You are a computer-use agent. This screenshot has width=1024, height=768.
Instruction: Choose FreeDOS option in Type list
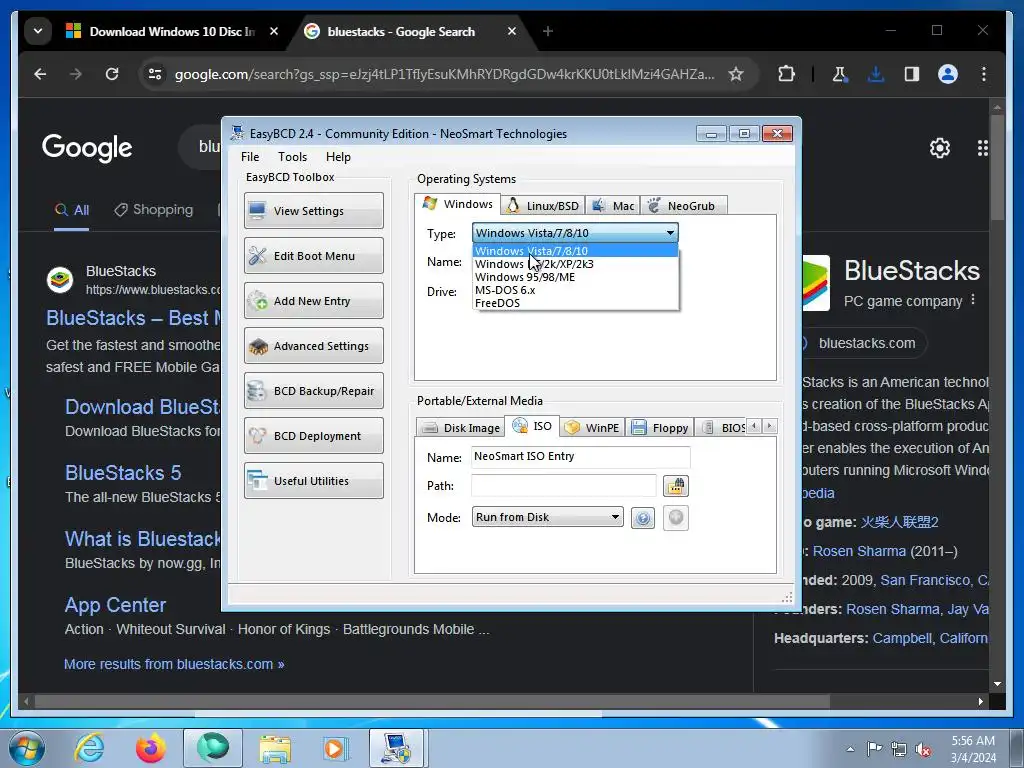pos(575,303)
